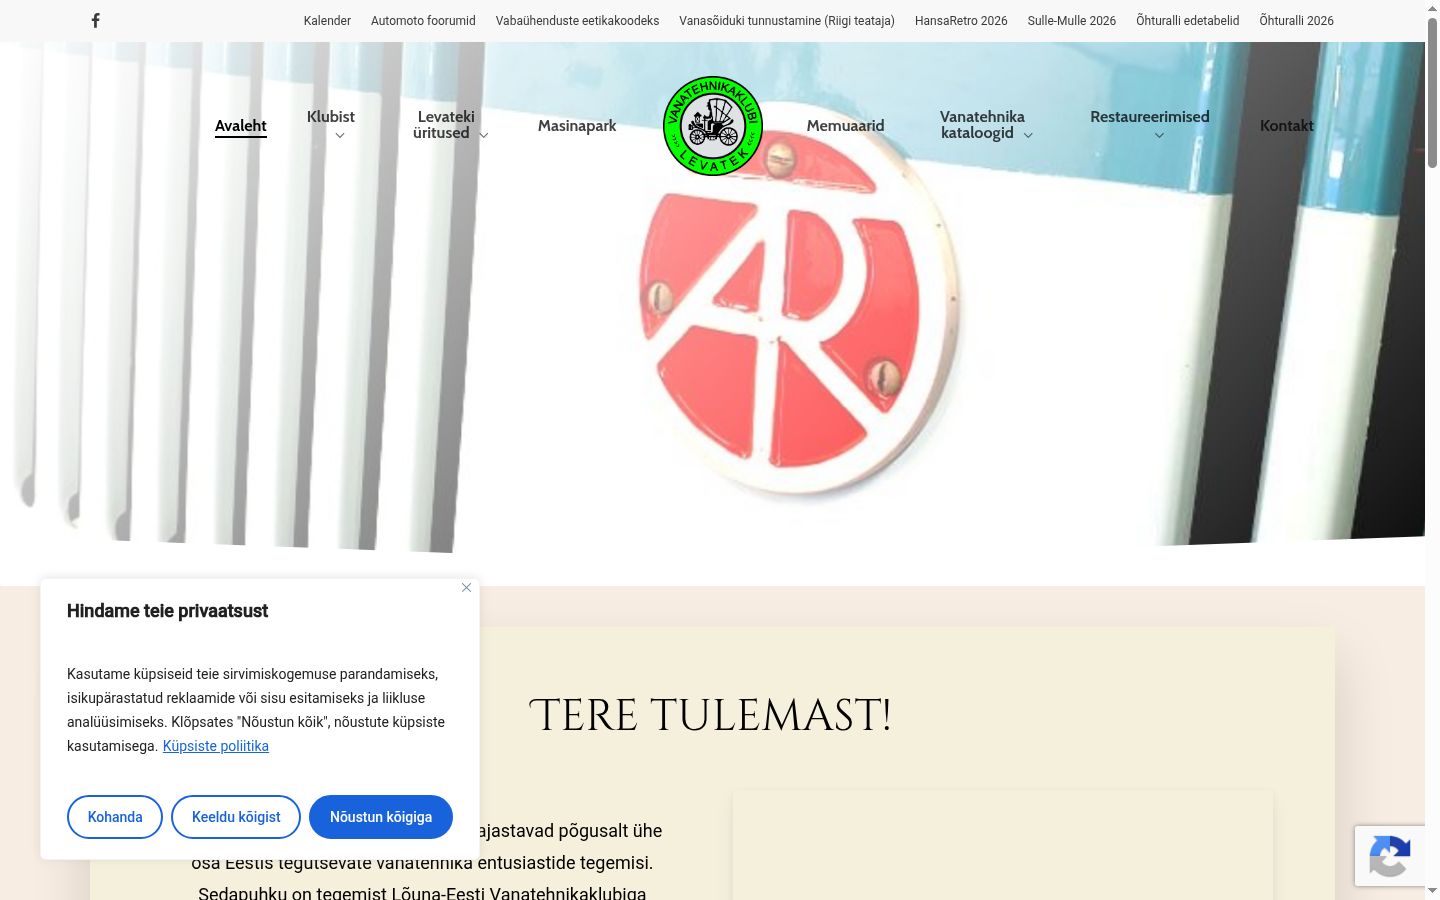The image size is (1440, 900).
Task: Open the Klubist menu item
Action: [x=331, y=117]
